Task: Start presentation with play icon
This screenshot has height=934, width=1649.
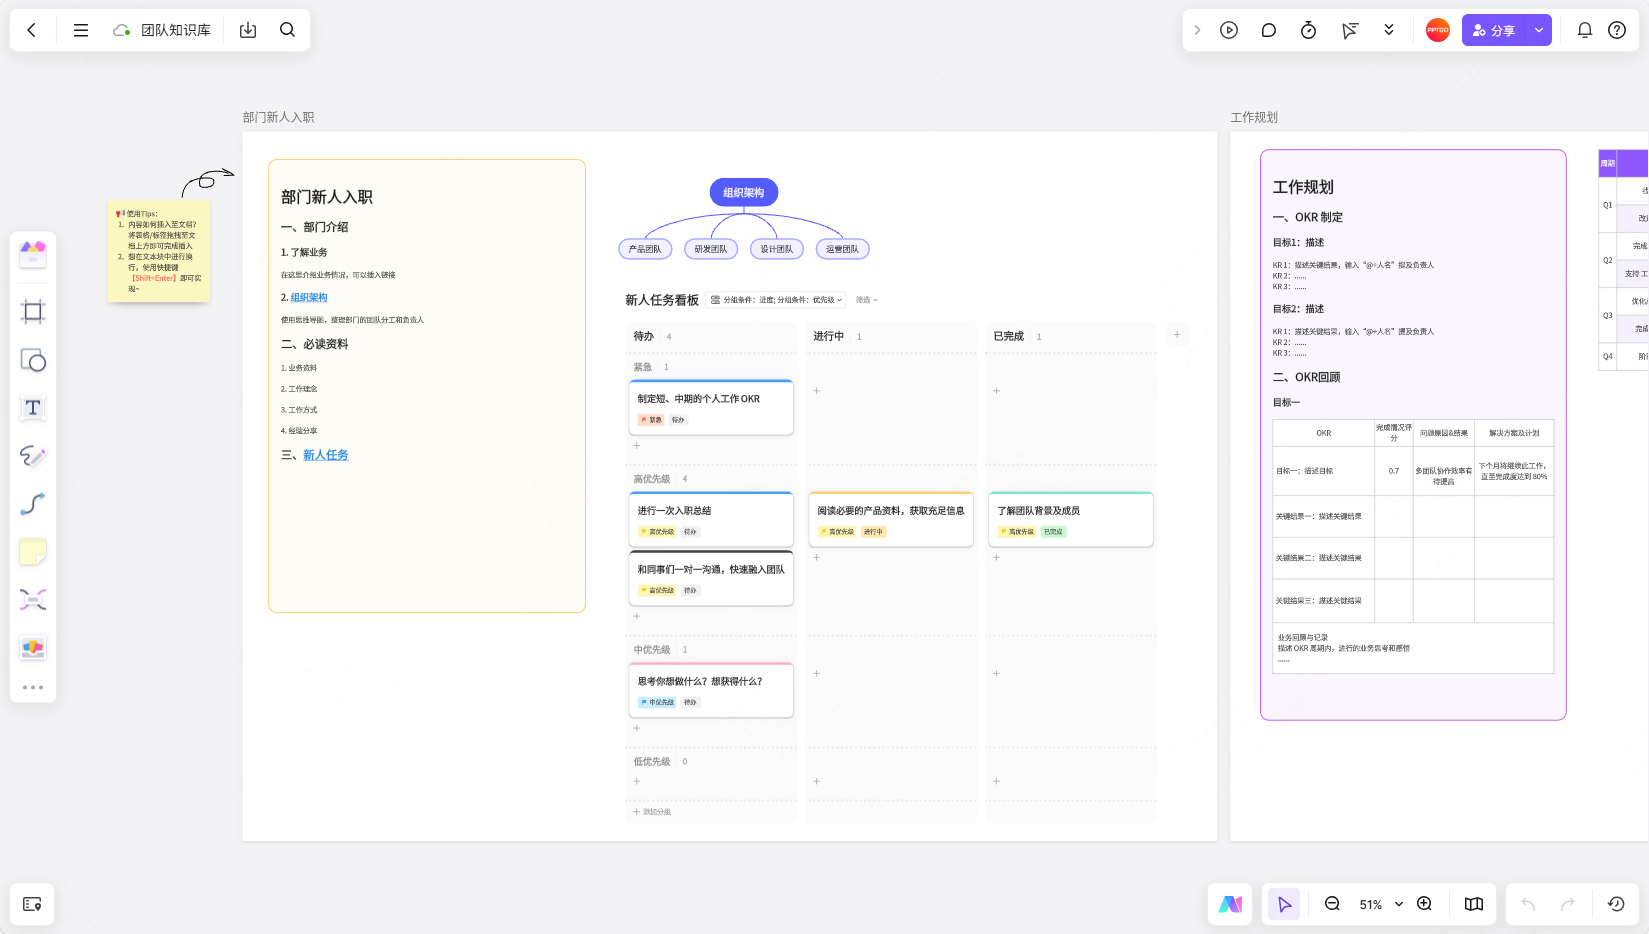Action: point(1229,30)
